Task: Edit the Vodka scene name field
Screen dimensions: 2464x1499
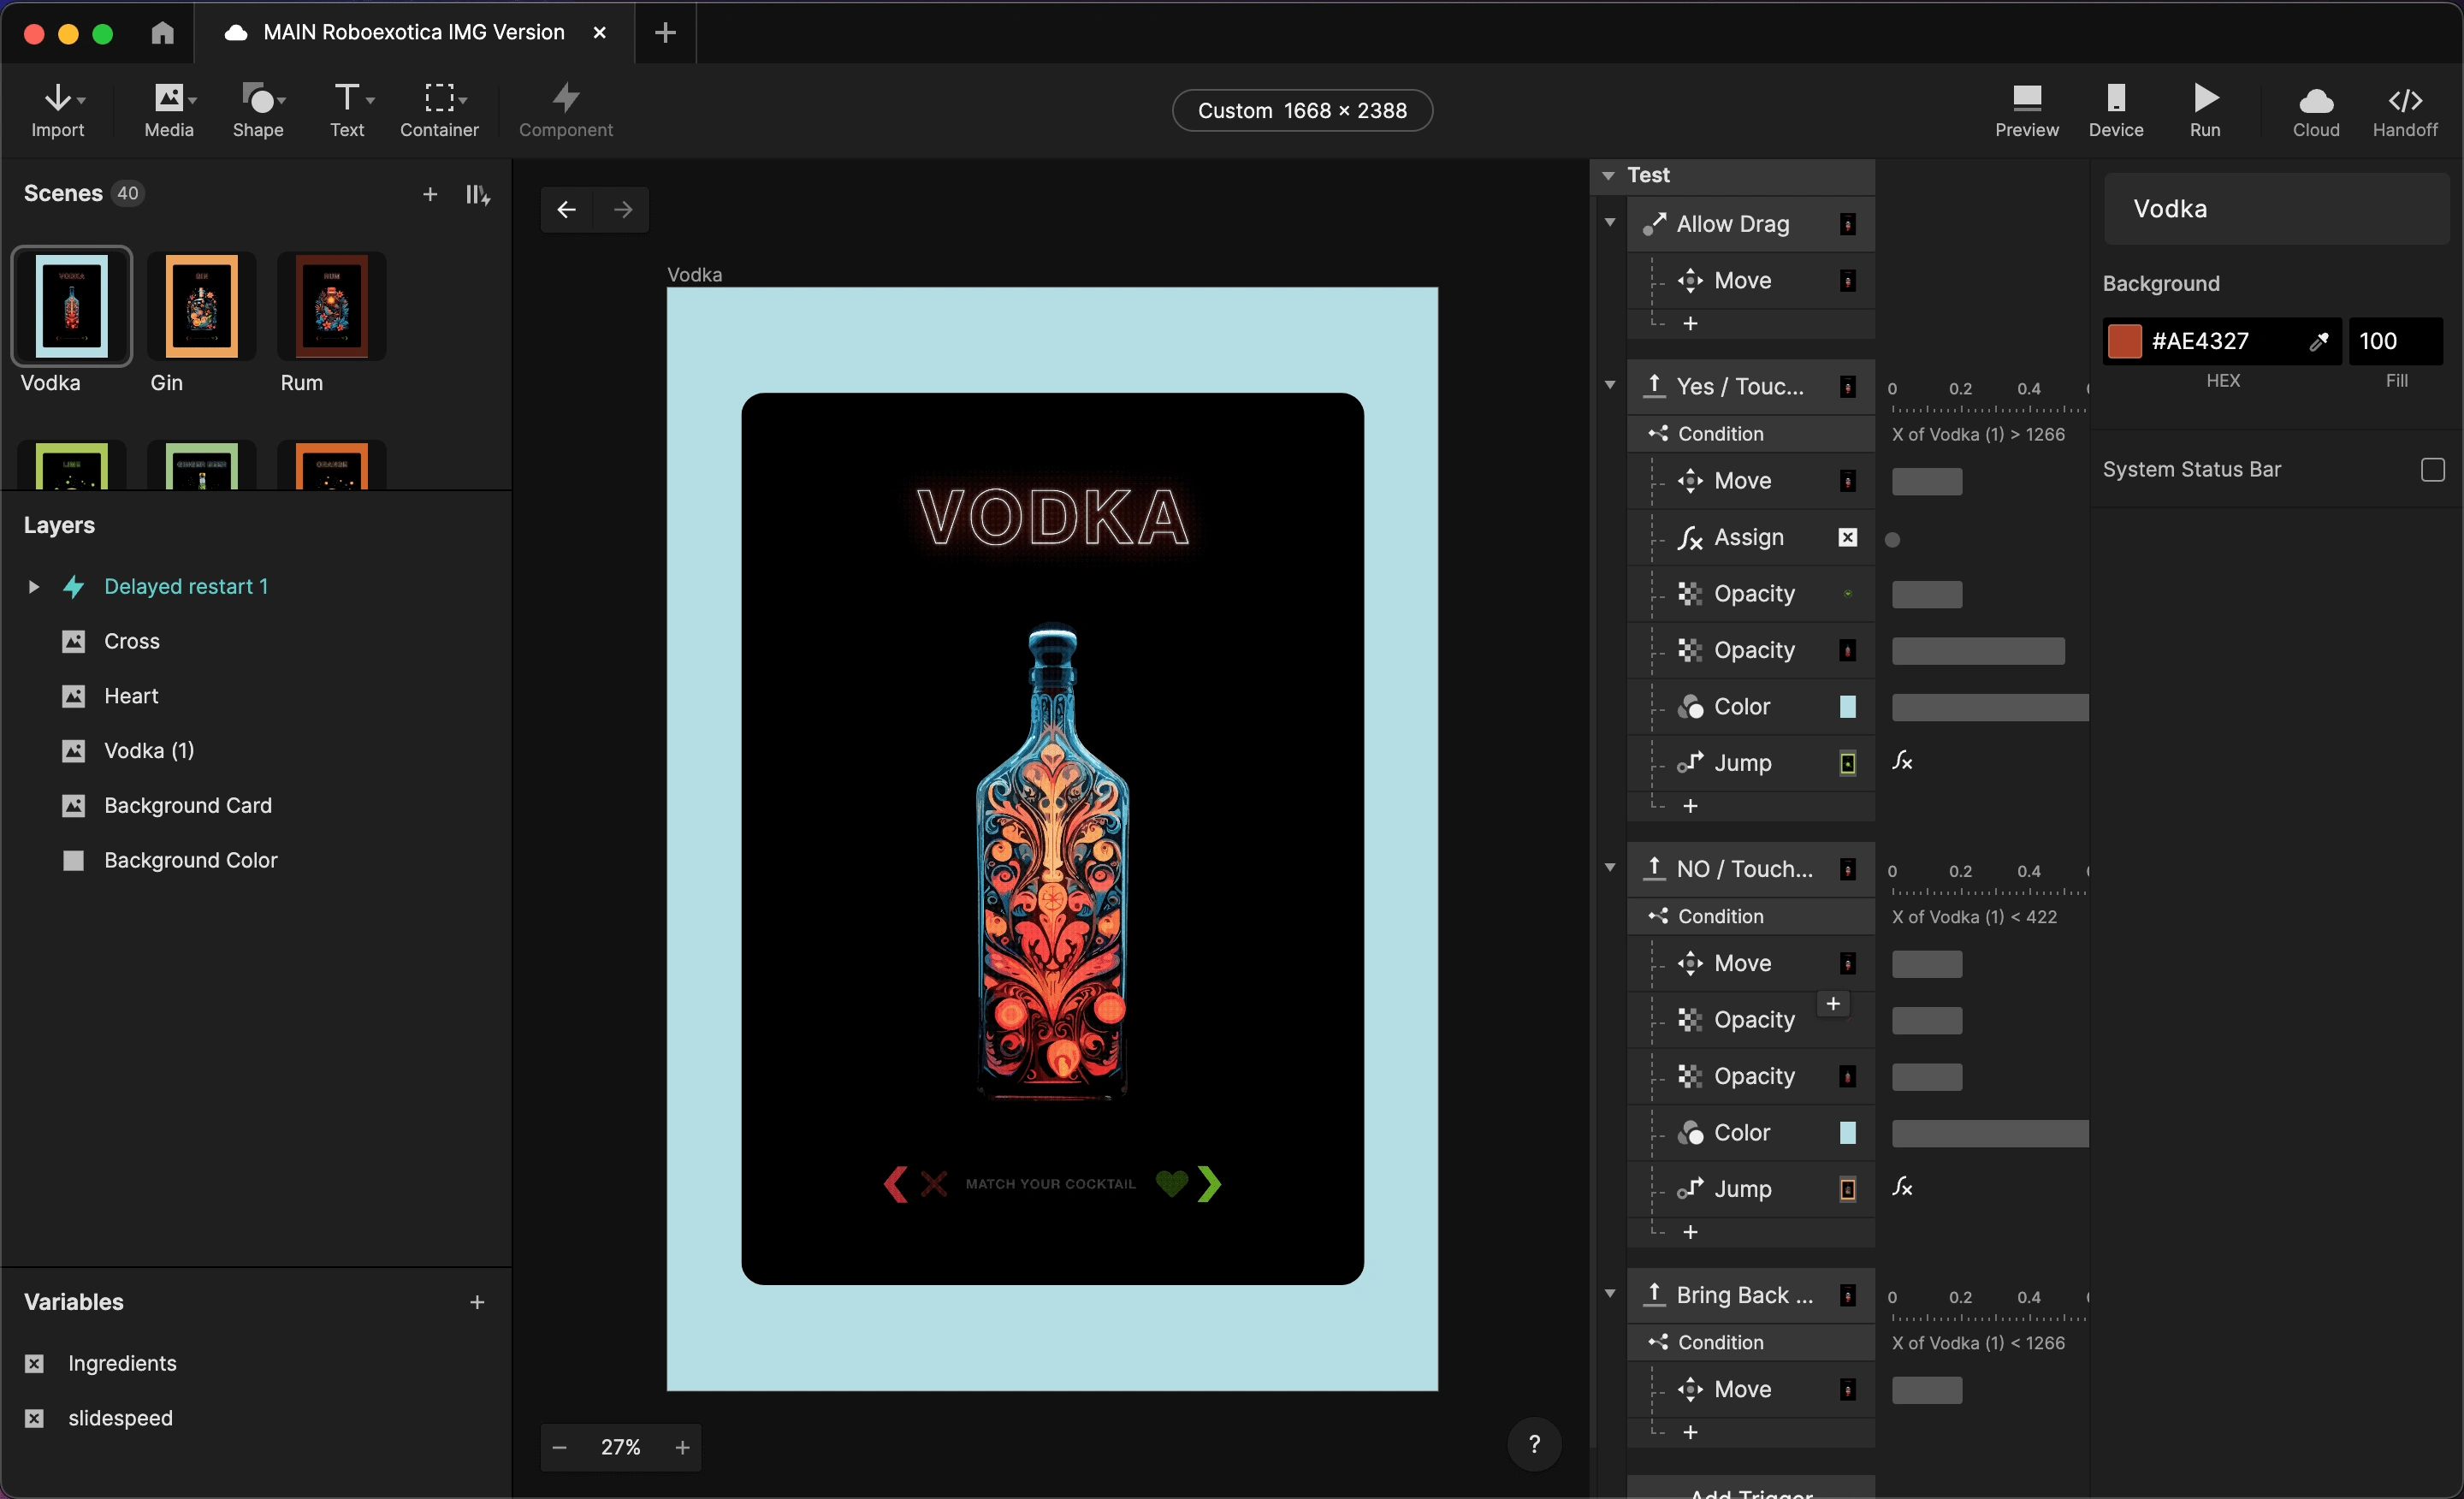Action: [2276, 209]
